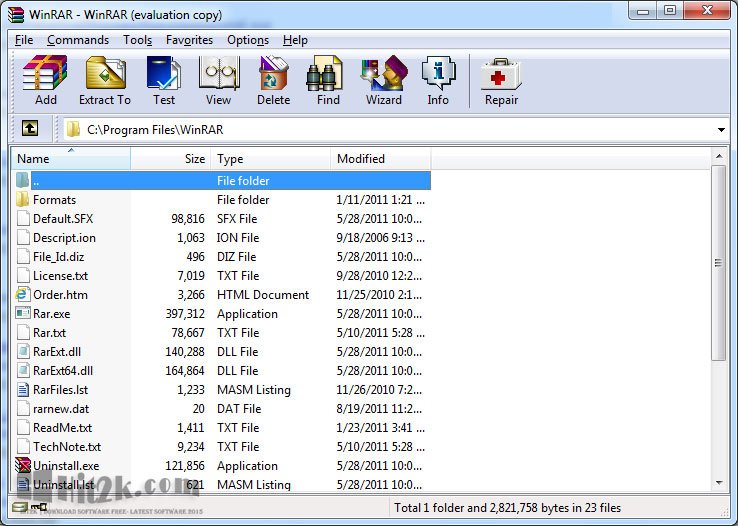
Task: Click the 397,312 size value
Action: (185, 313)
